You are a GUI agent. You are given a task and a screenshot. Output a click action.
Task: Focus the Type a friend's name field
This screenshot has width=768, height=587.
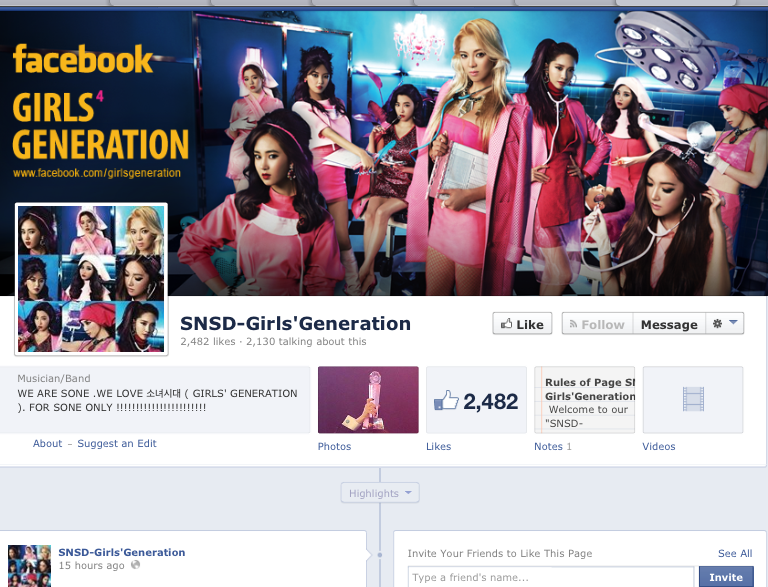coord(551,577)
